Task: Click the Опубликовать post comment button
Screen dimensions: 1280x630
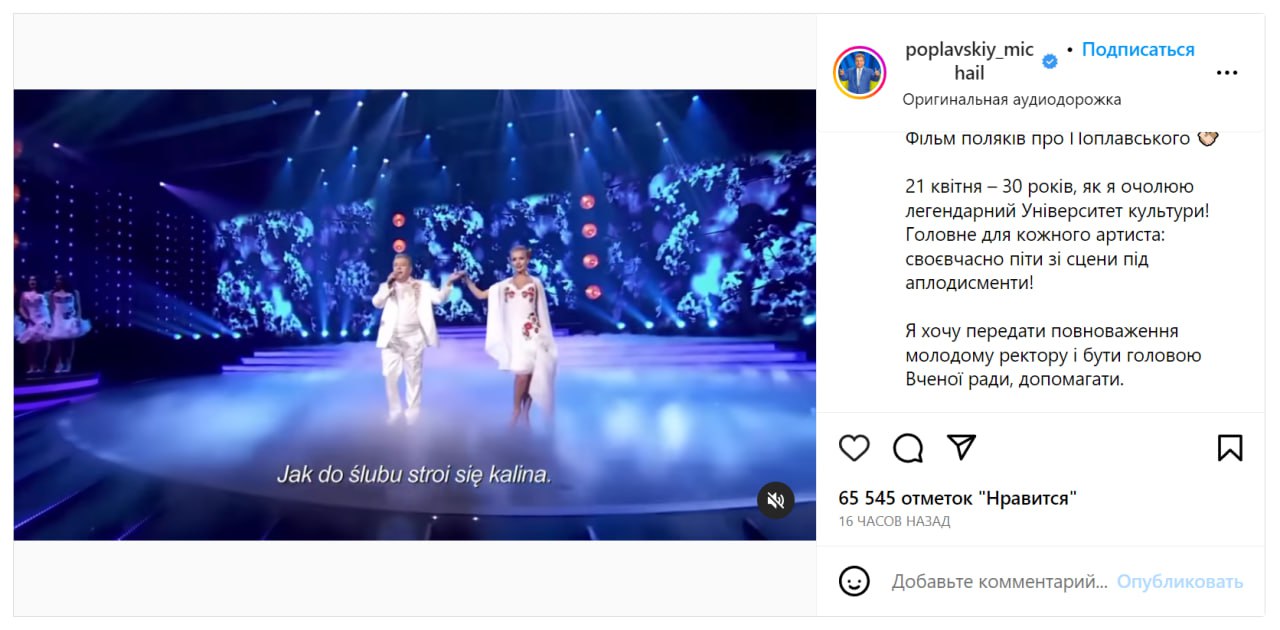Action: click(x=1180, y=581)
